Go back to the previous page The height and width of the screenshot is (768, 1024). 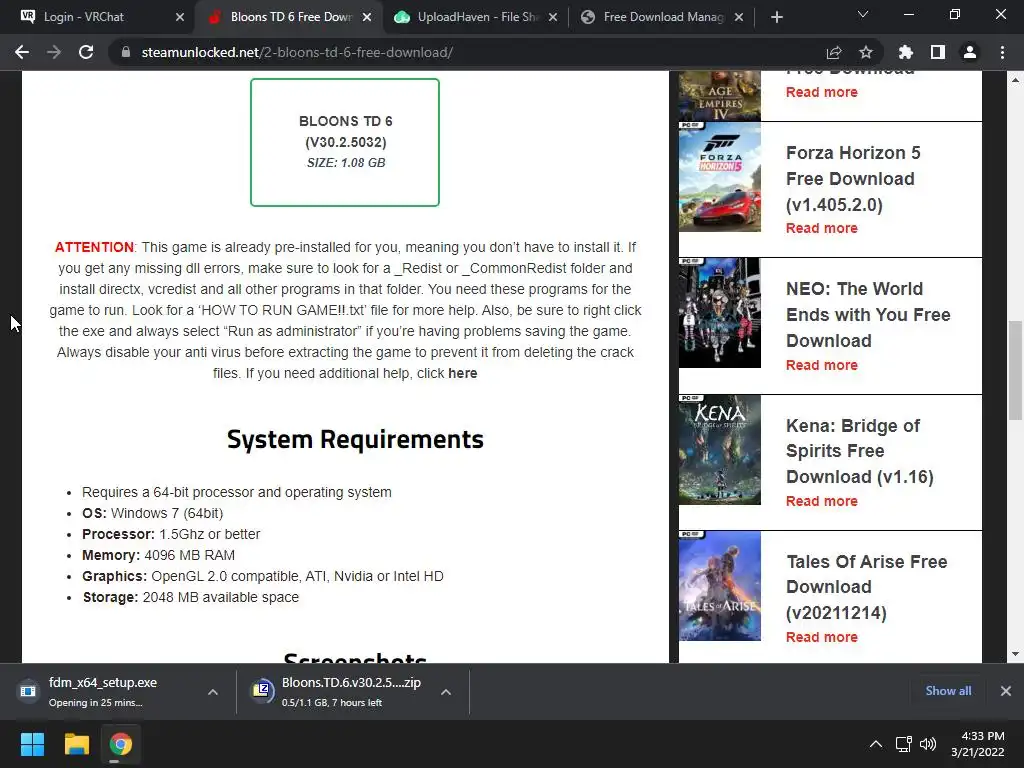coord(22,52)
